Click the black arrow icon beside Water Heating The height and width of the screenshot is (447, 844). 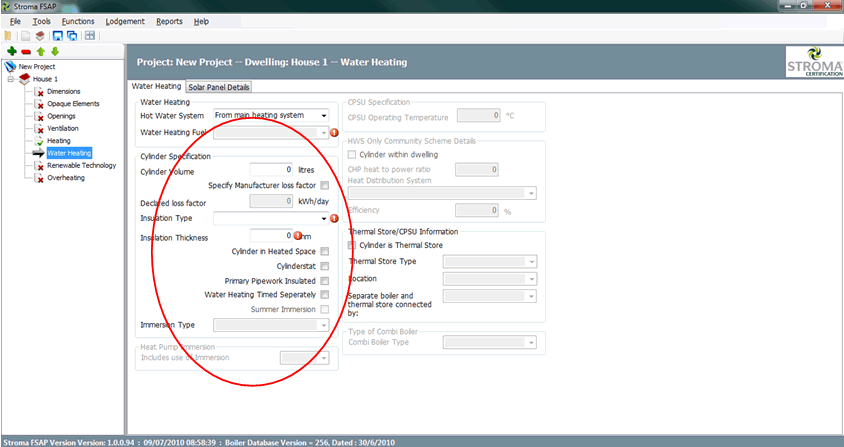[39, 153]
